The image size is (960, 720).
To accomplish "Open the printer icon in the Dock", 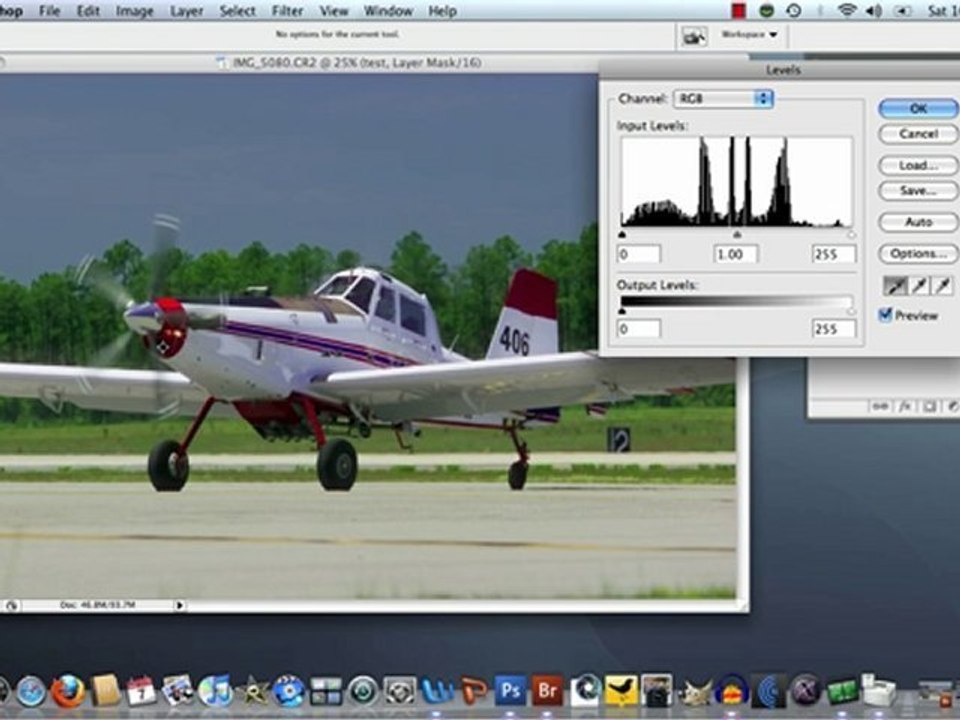I will pyautogui.click(x=878, y=691).
